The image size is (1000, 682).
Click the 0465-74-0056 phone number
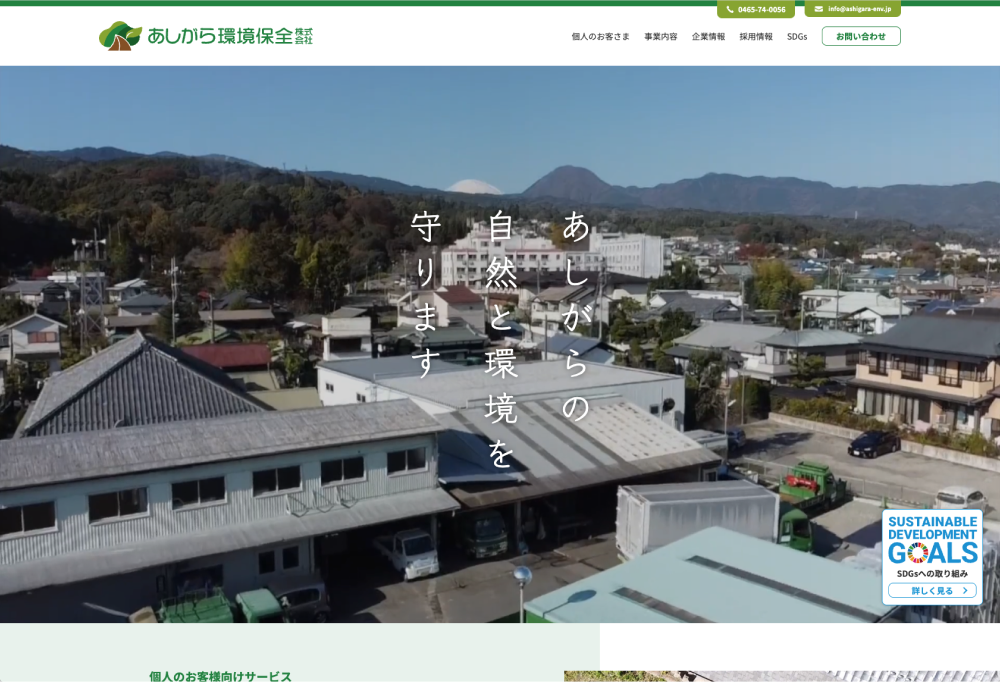point(762,9)
